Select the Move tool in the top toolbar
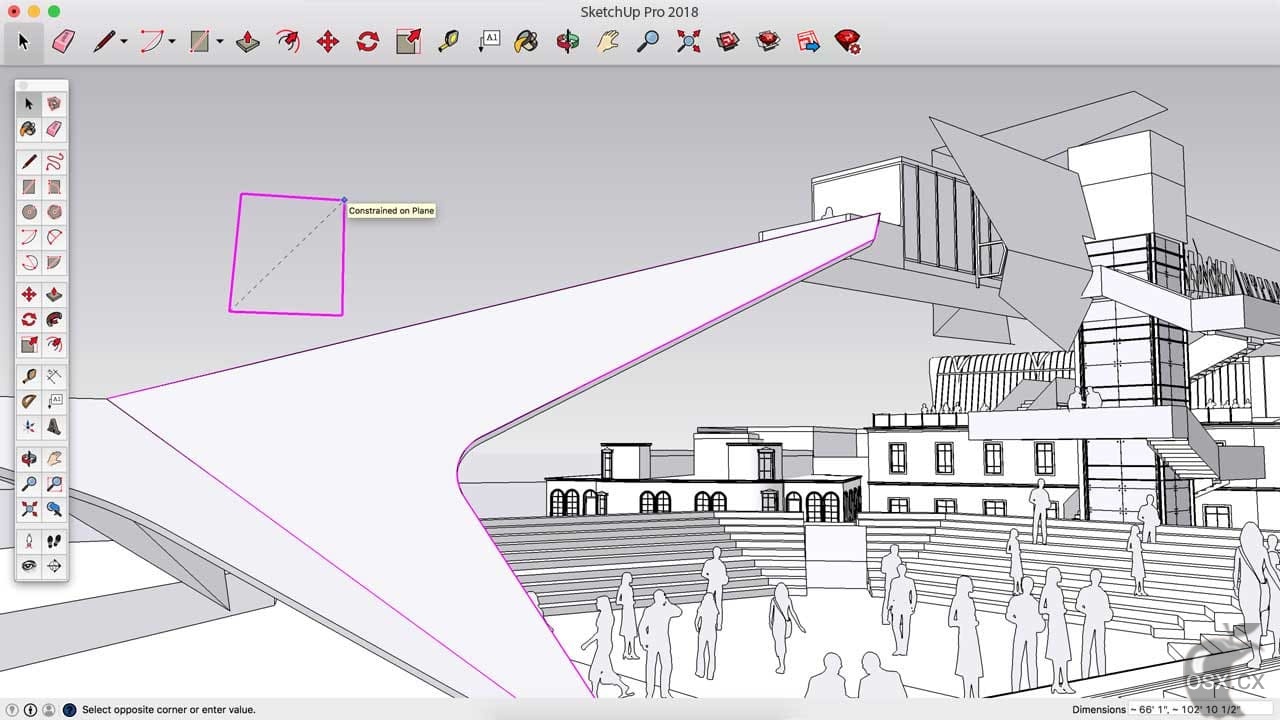This screenshot has width=1280, height=720. click(x=327, y=41)
